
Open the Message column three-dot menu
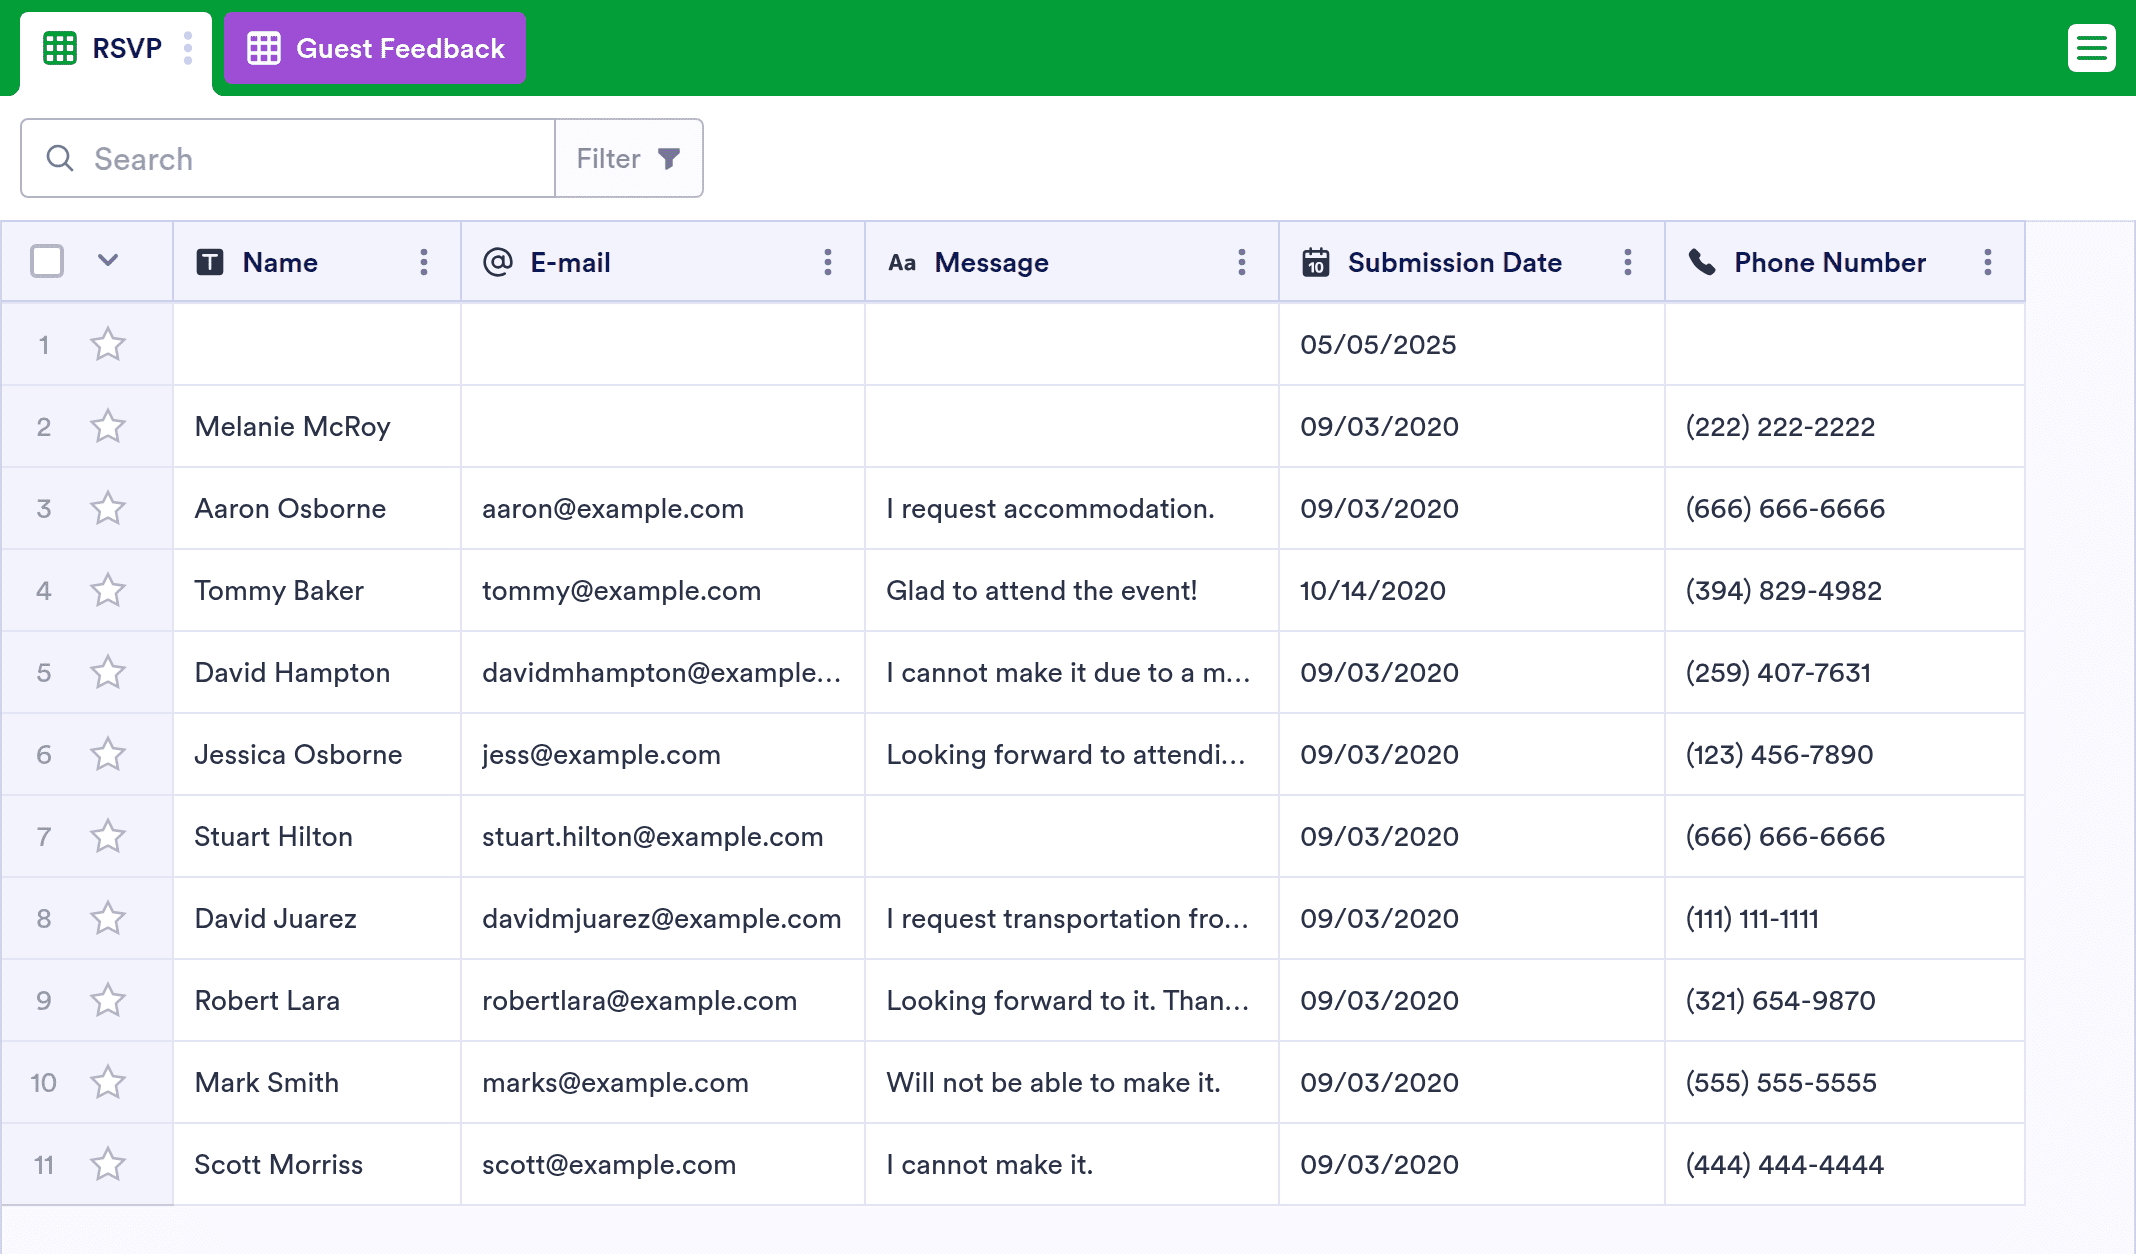[1241, 262]
